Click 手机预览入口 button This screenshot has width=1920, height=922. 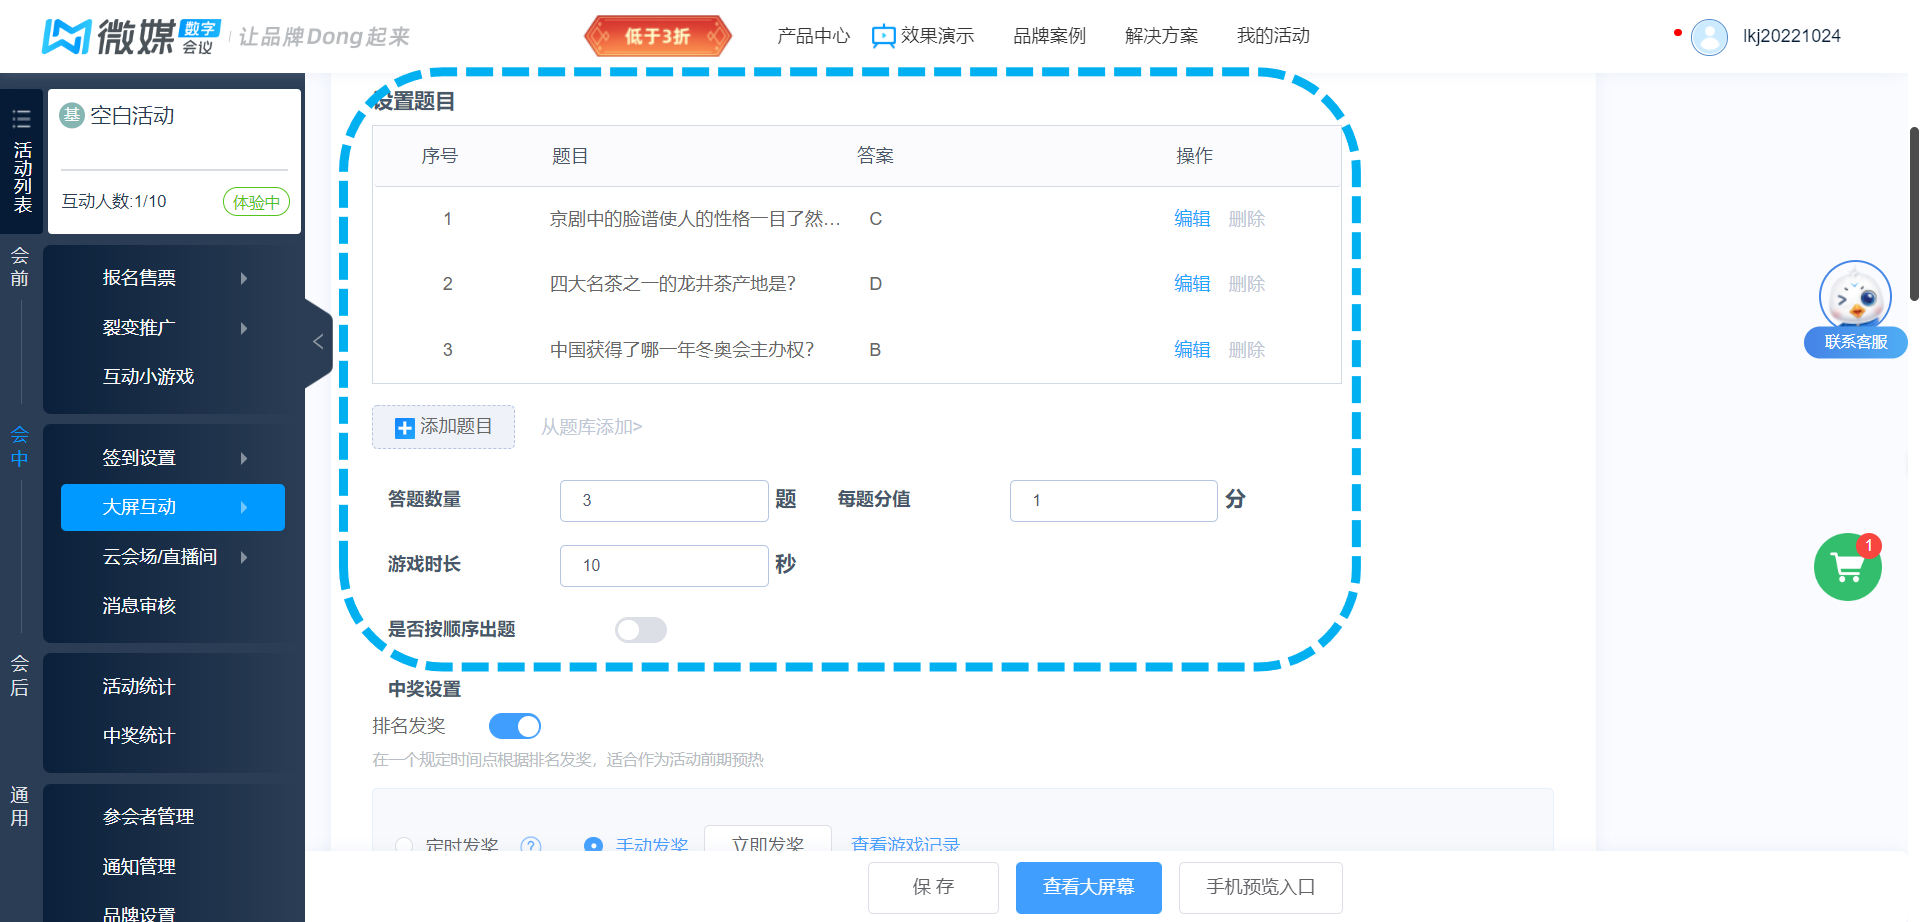pos(1260,887)
